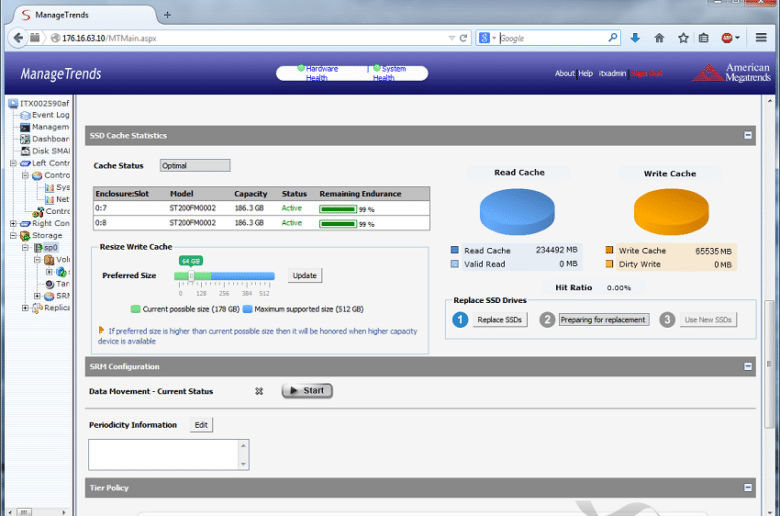The width and height of the screenshot is (780, 516).
Task: Open the browser hamburger menu
Action: coord(761,38)
